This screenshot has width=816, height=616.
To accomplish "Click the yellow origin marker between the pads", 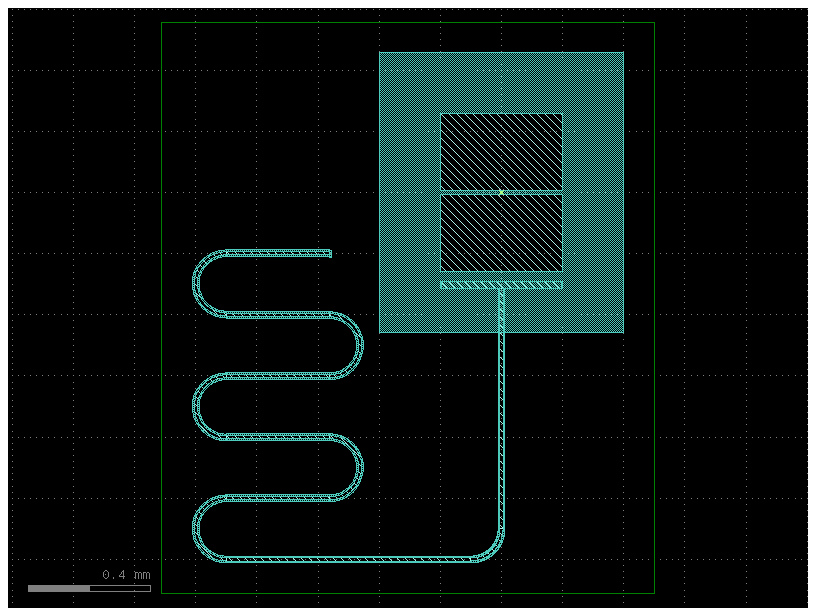I will coord(501,192).
